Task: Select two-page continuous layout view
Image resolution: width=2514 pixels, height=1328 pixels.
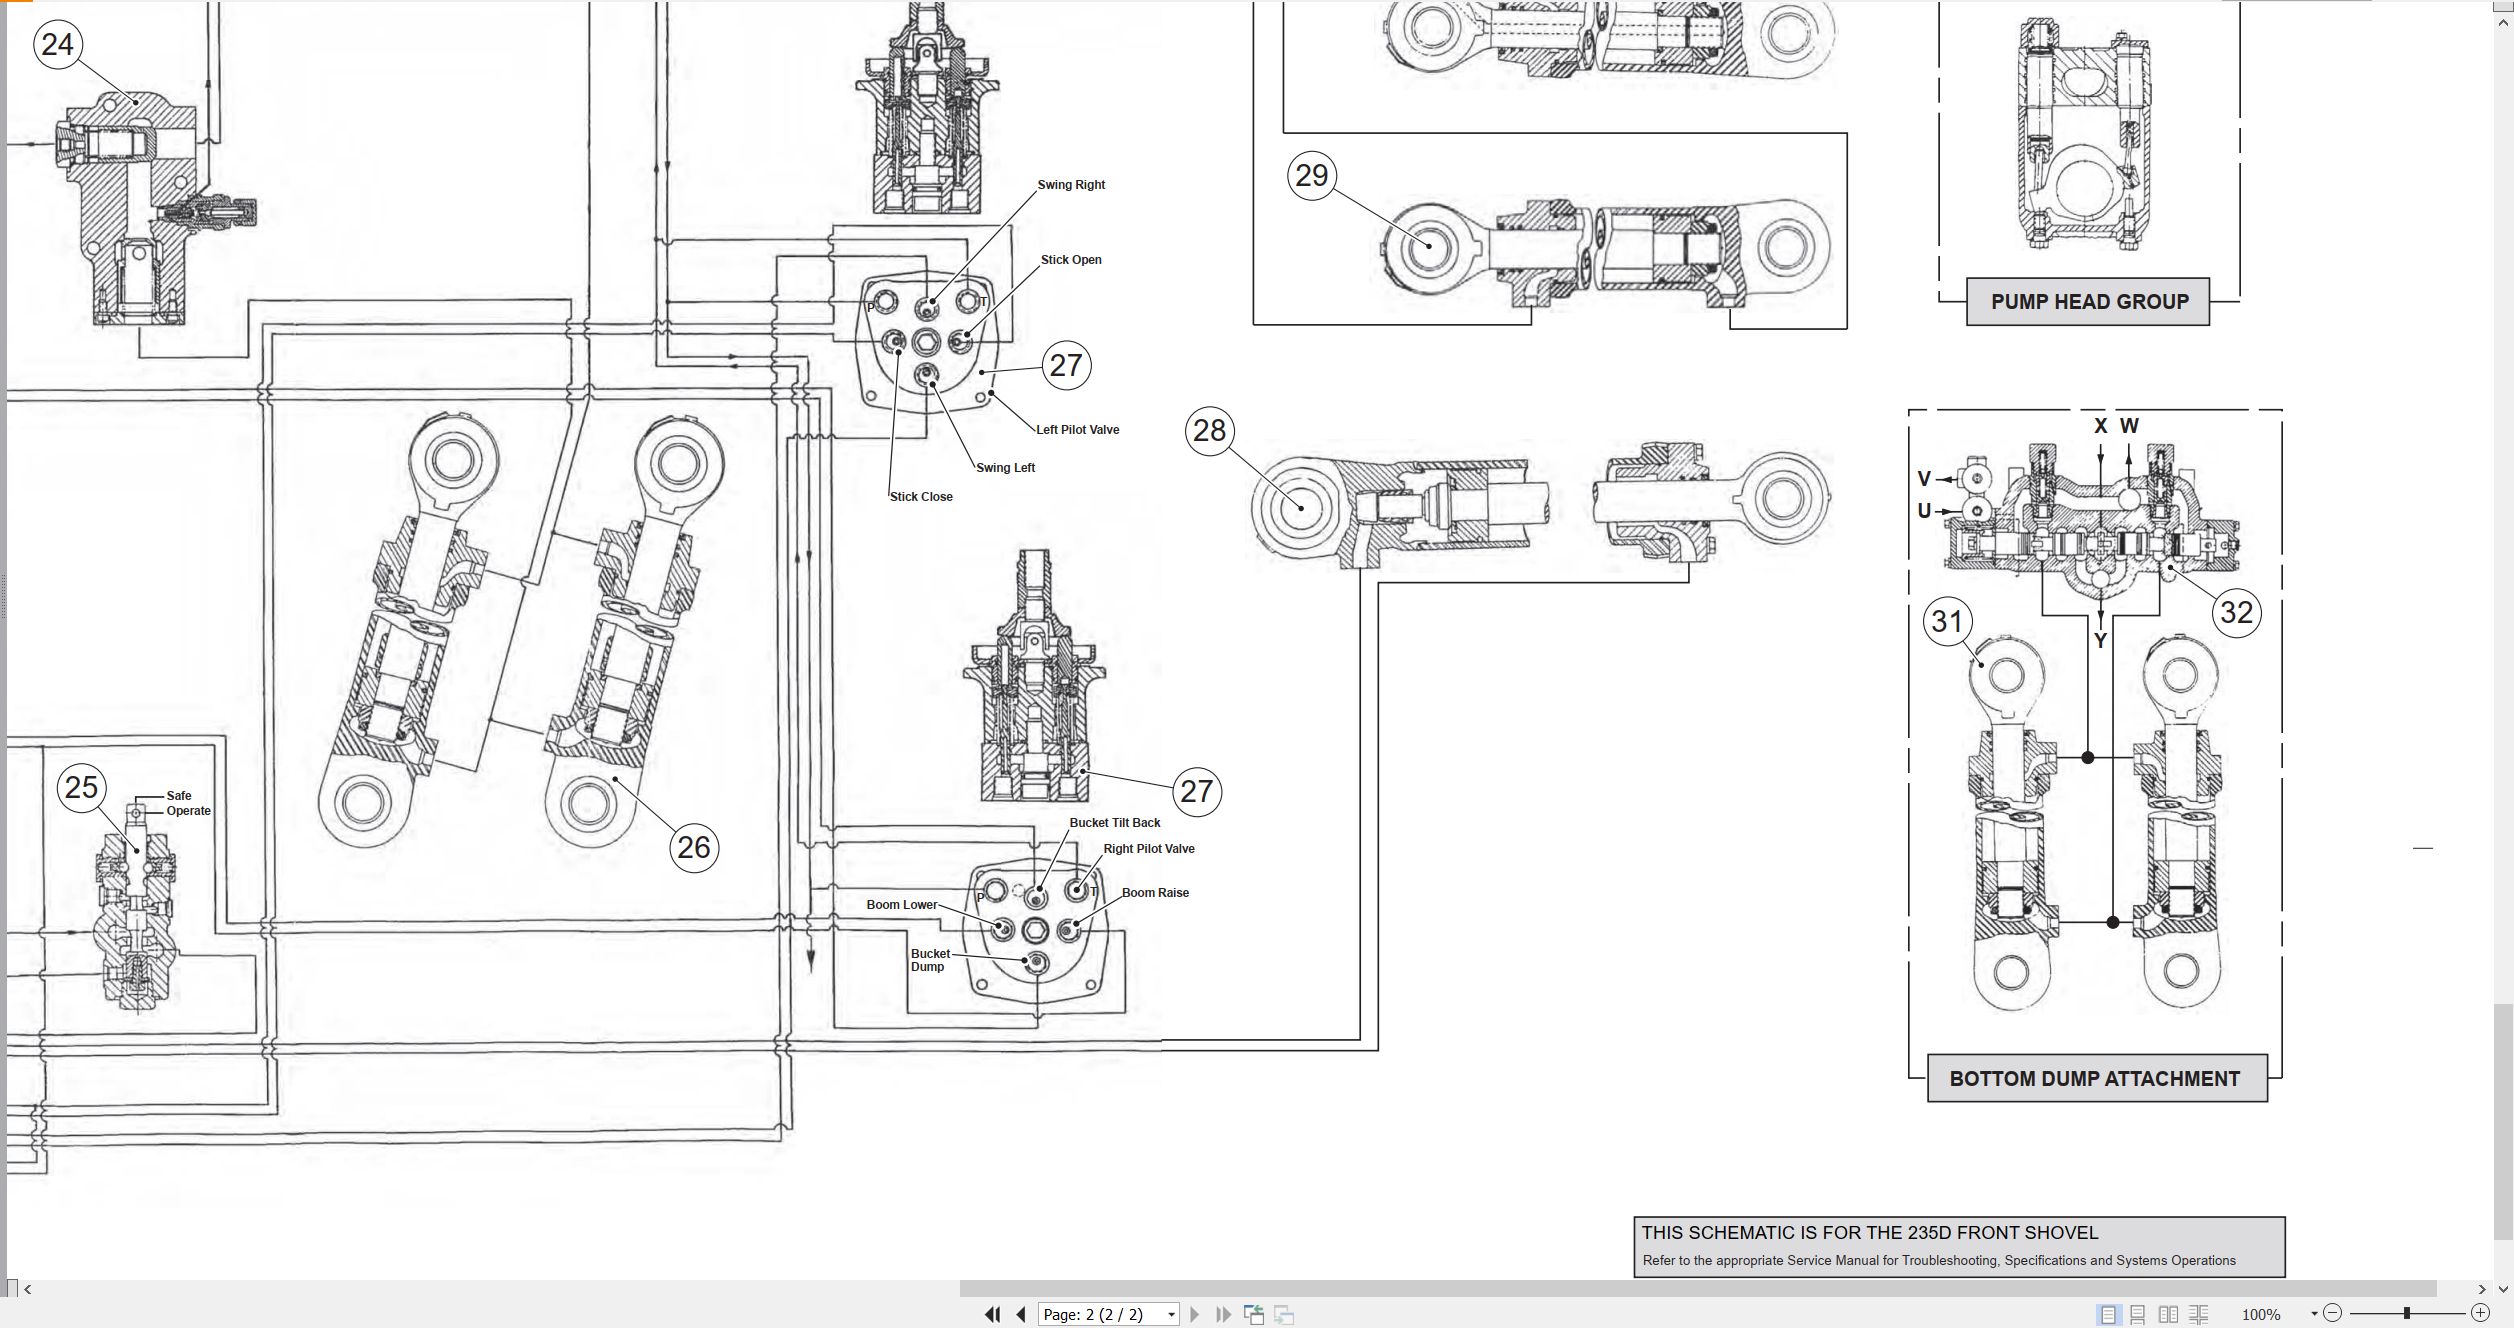Action: [2199, 1315]
